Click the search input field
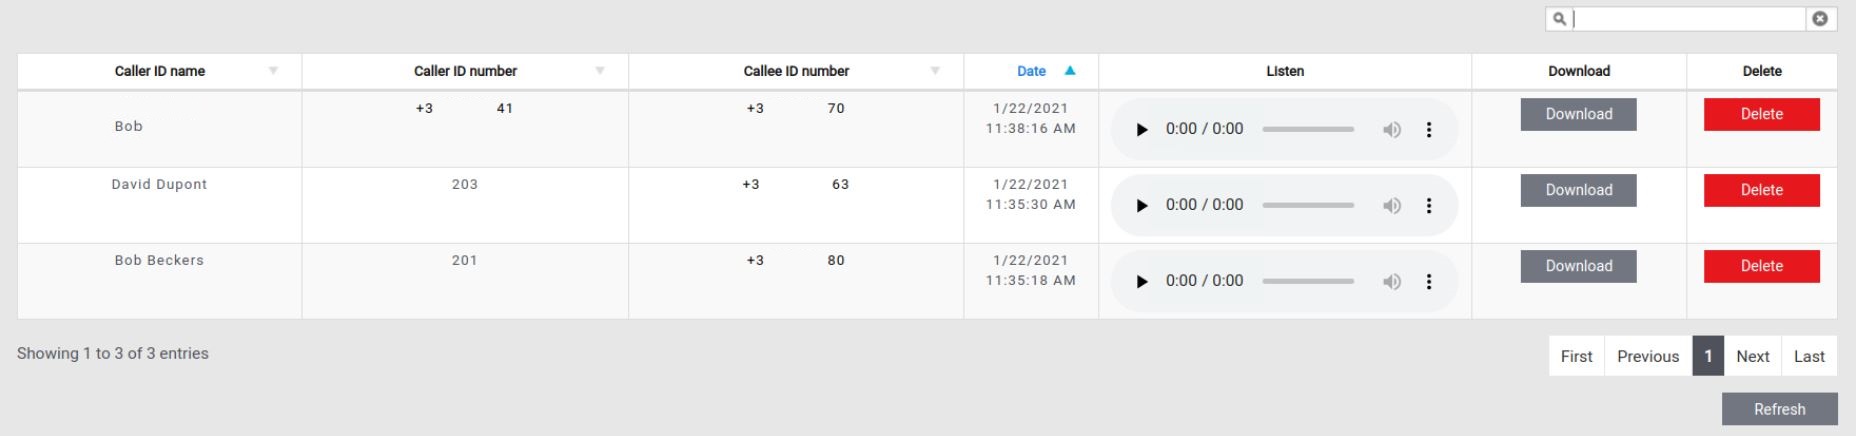 point(1690,19)
